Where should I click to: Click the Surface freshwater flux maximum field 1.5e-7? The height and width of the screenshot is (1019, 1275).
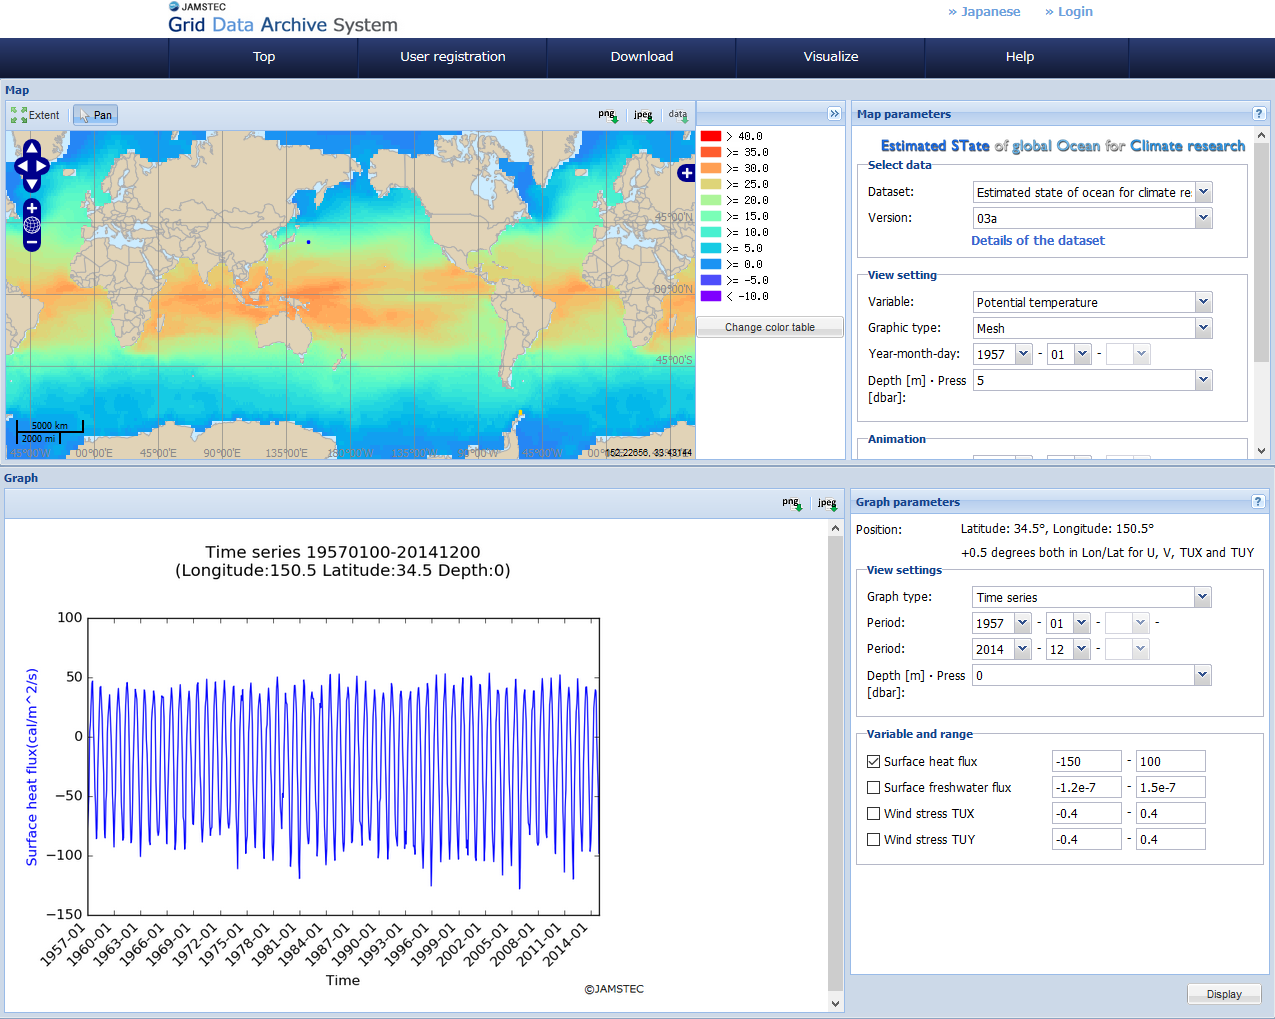coord(1171,788)
